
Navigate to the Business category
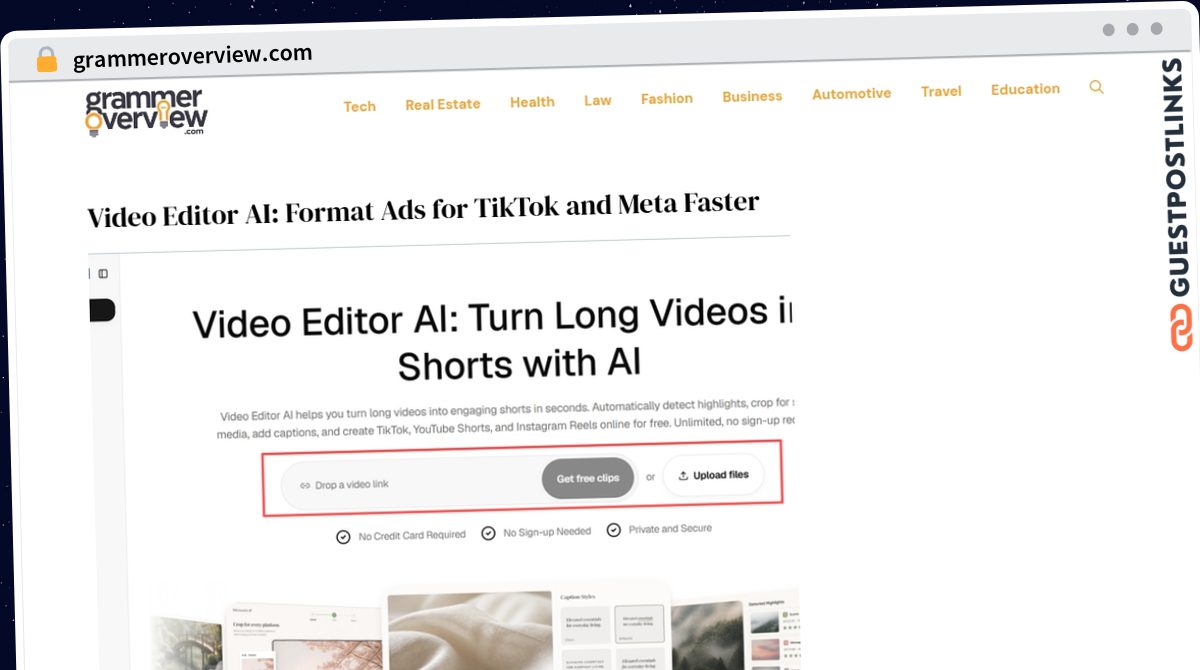752,96
